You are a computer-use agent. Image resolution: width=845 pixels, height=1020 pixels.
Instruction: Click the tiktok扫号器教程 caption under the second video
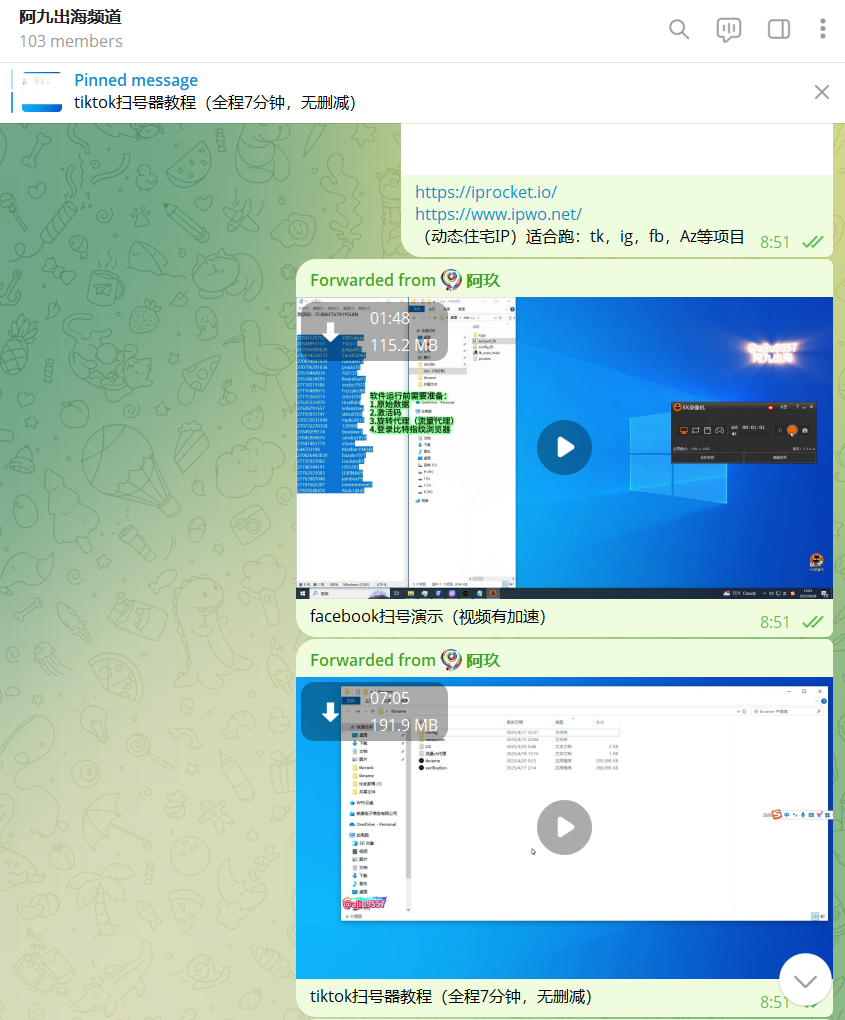point(450,997)
